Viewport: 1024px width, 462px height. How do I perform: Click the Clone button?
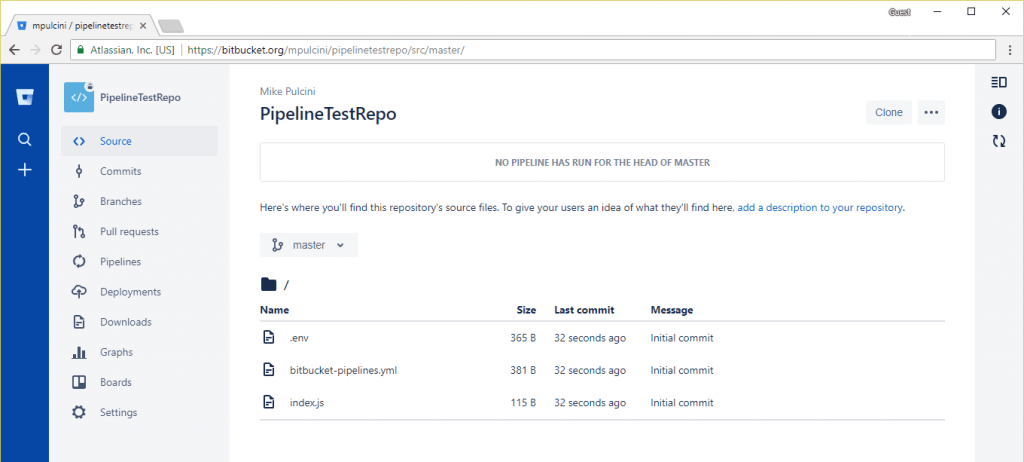click(888, 112)
